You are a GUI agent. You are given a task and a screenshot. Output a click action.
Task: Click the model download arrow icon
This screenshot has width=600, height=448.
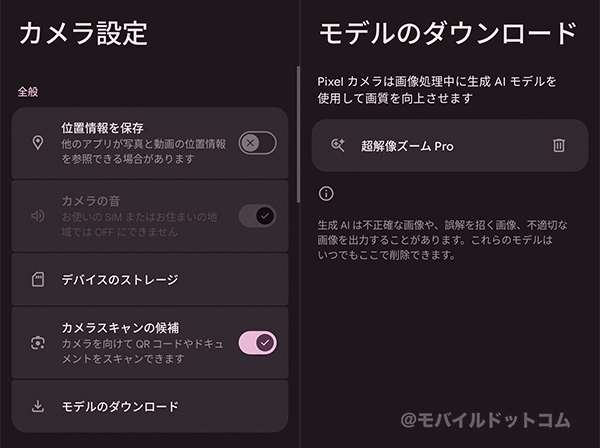[38, 406]
